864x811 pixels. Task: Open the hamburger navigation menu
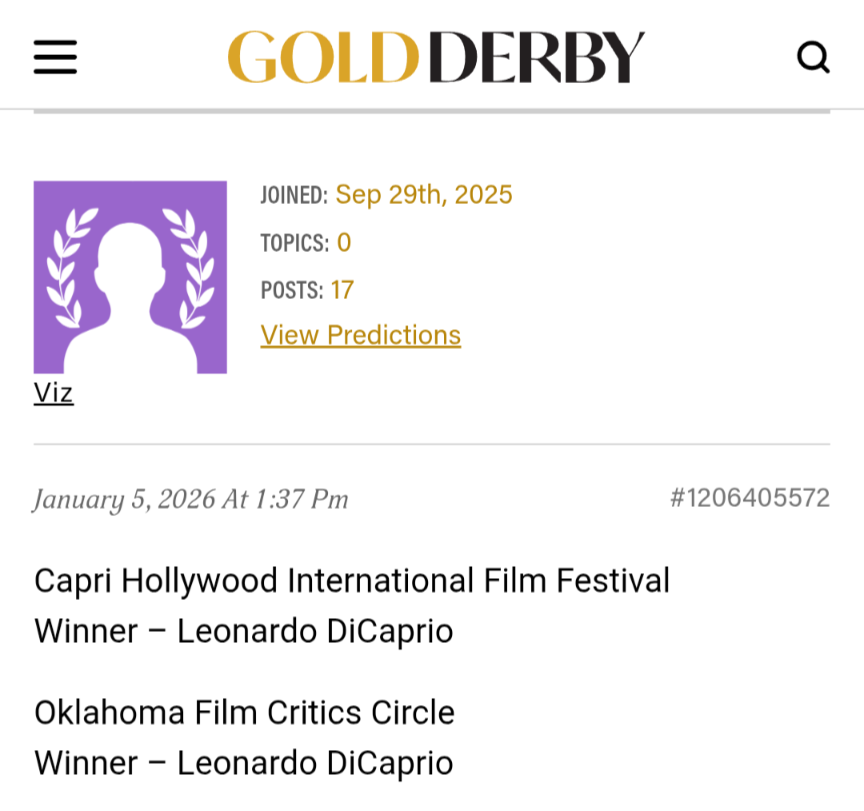pyautogui.click(x=55, y=57)
